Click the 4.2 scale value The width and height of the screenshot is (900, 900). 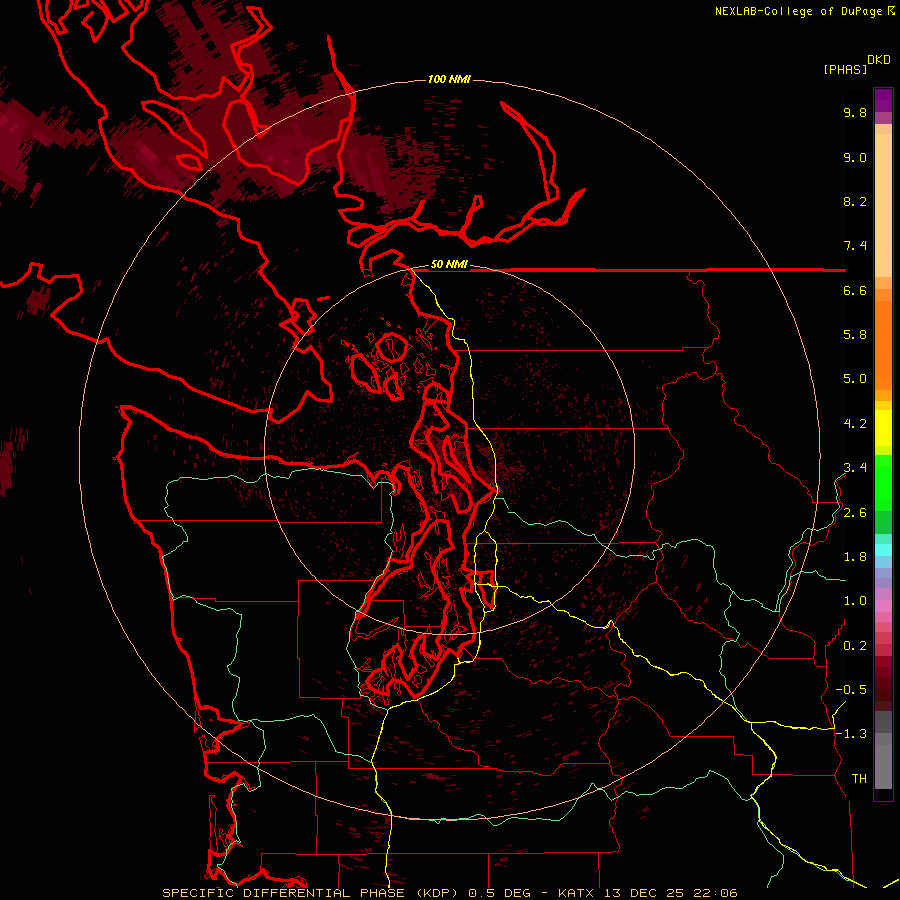pyautogui.click(x=855, y=424)
